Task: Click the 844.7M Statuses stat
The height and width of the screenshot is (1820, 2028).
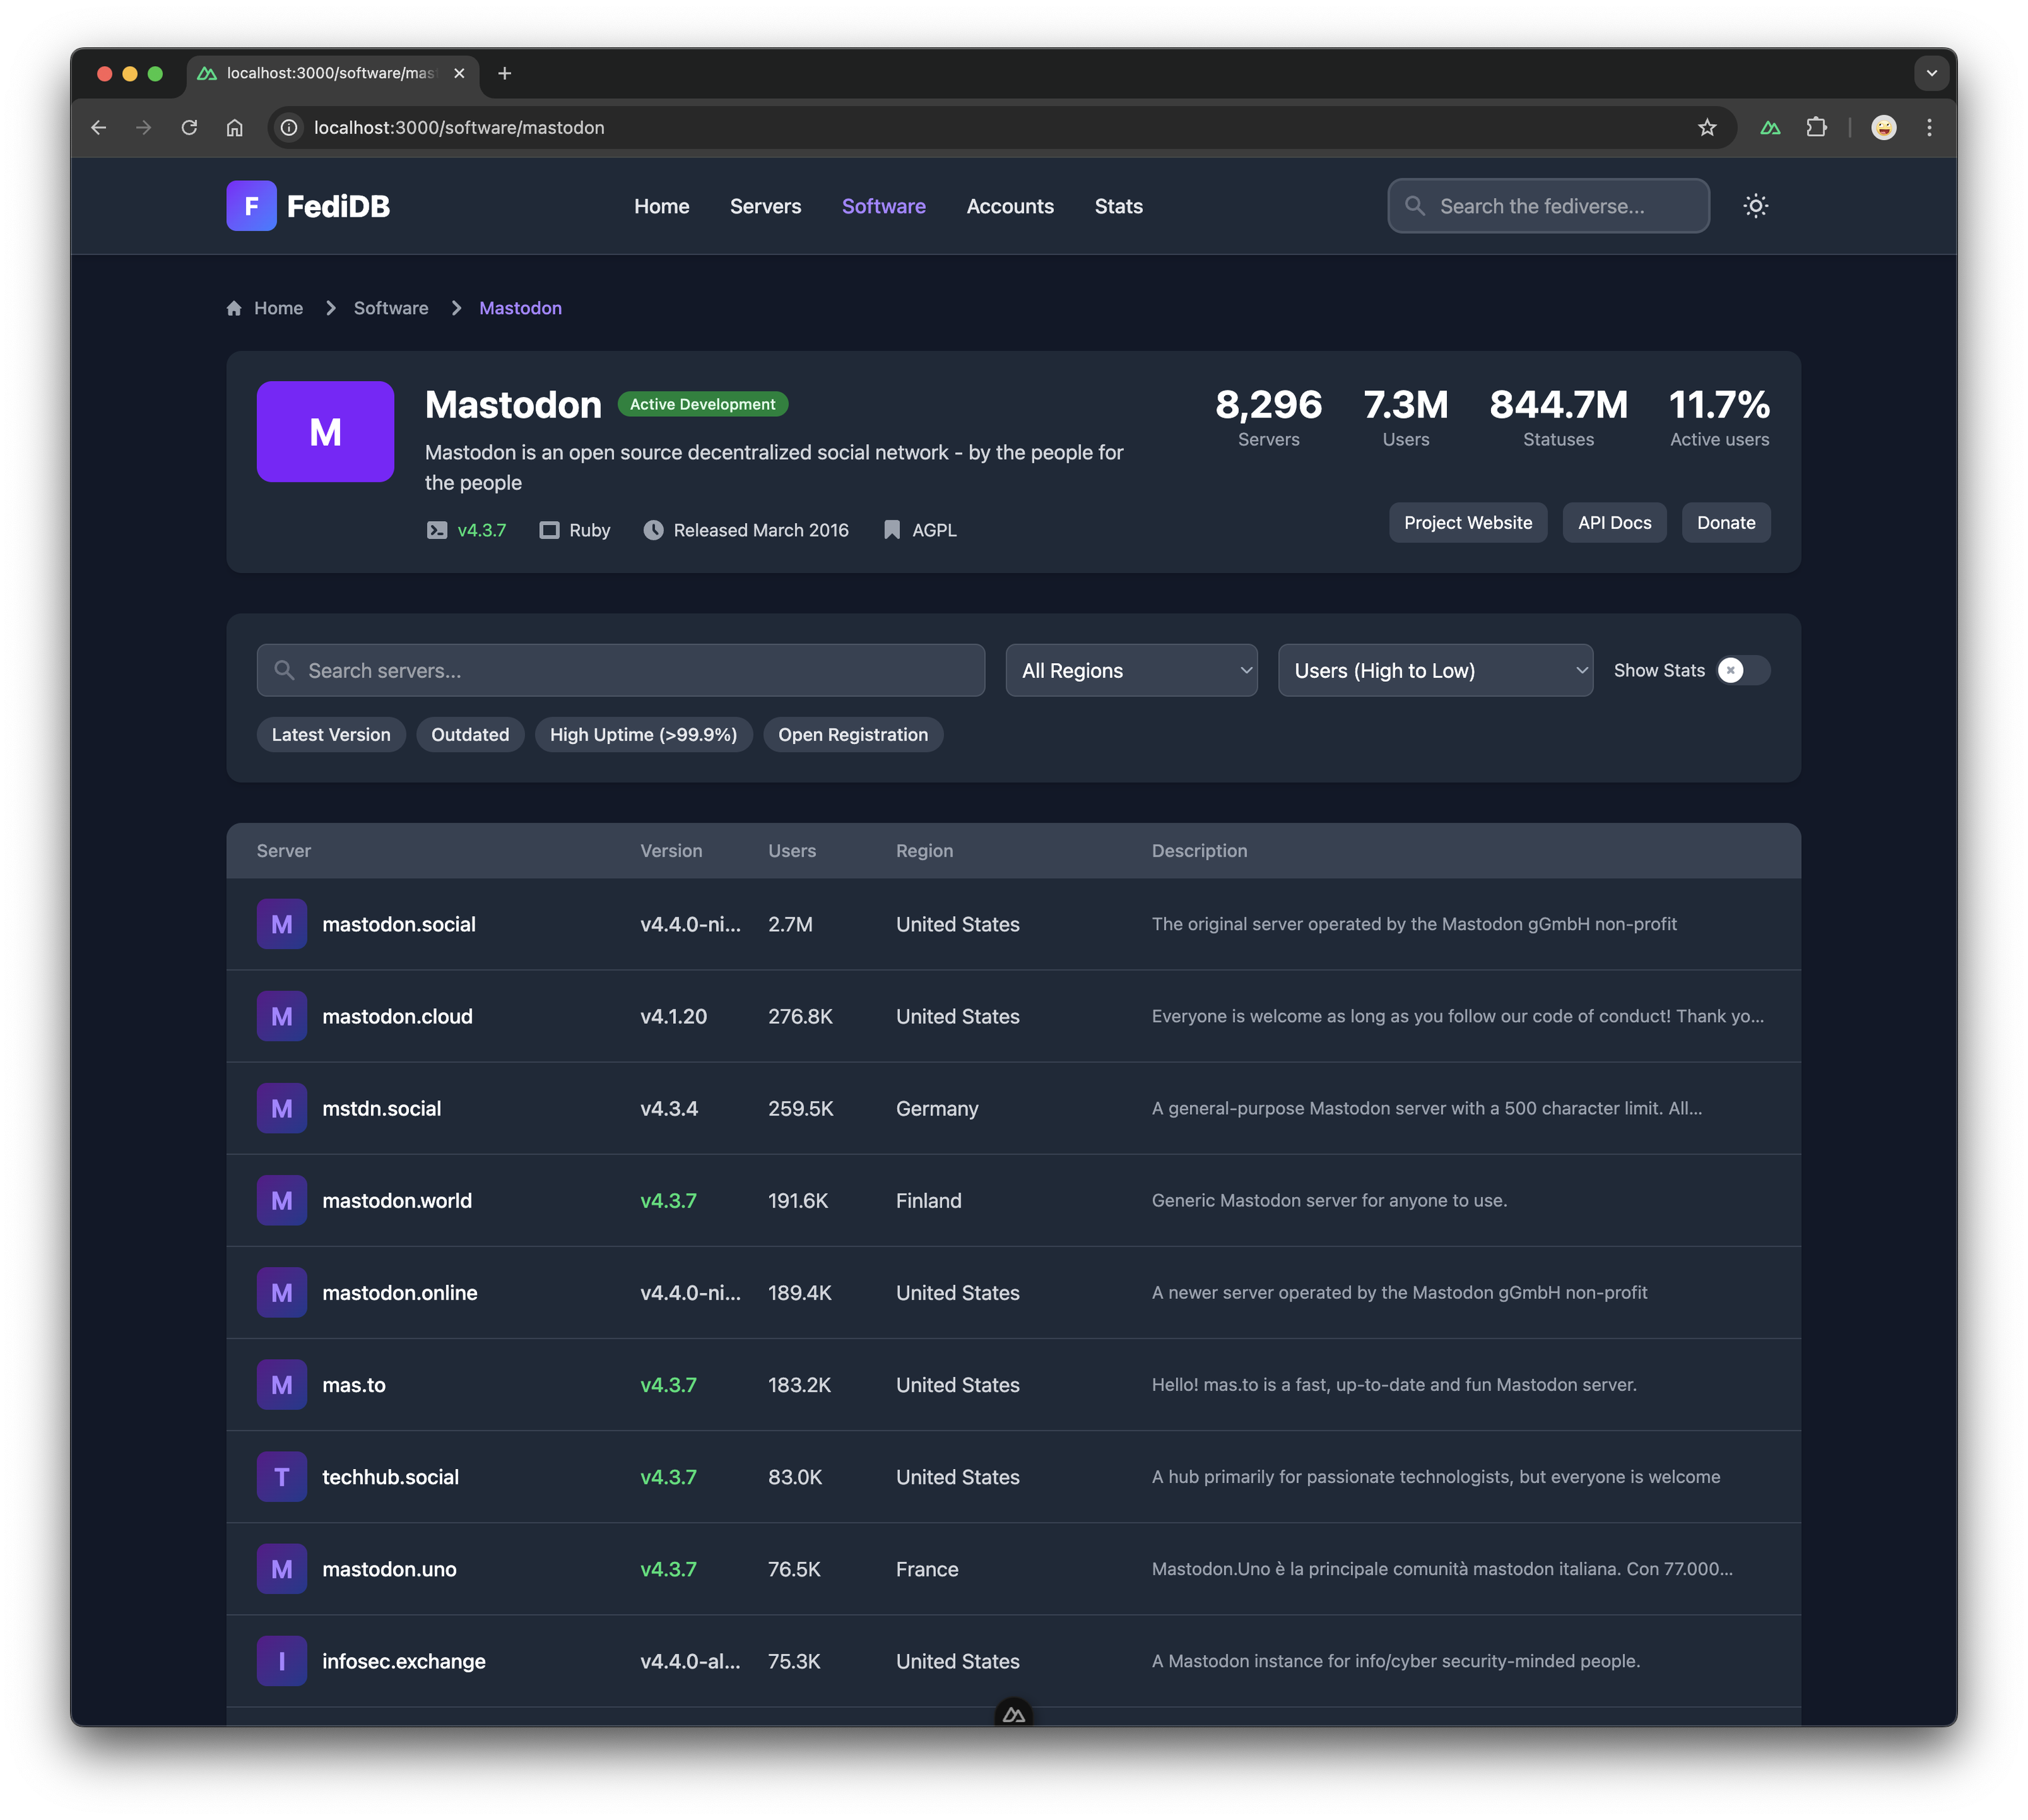Action: [1558, 417]
